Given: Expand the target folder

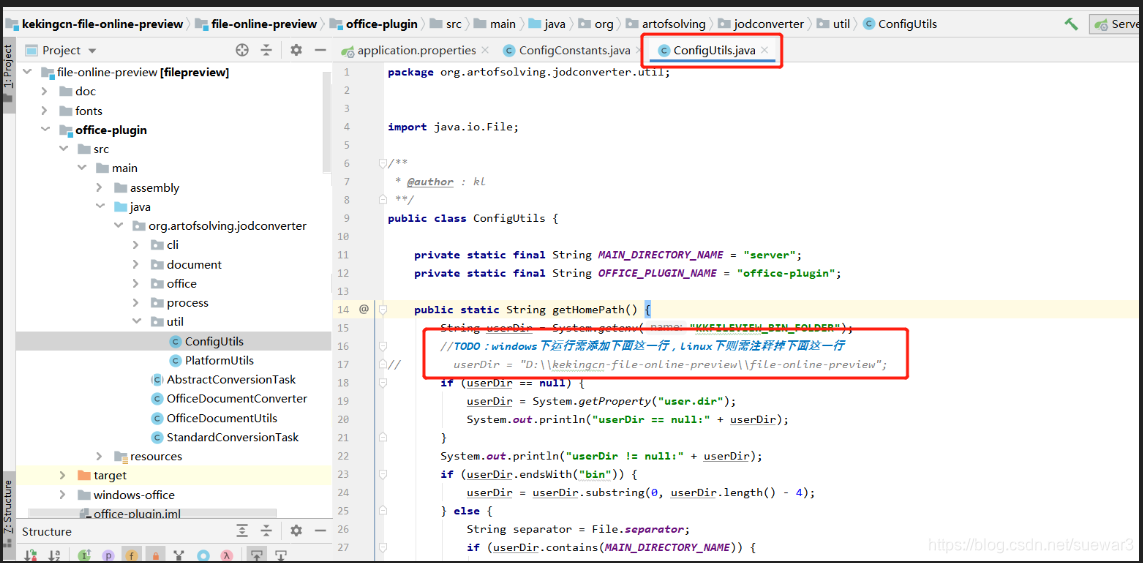Looking at the screenshot, I should point(63,475).
